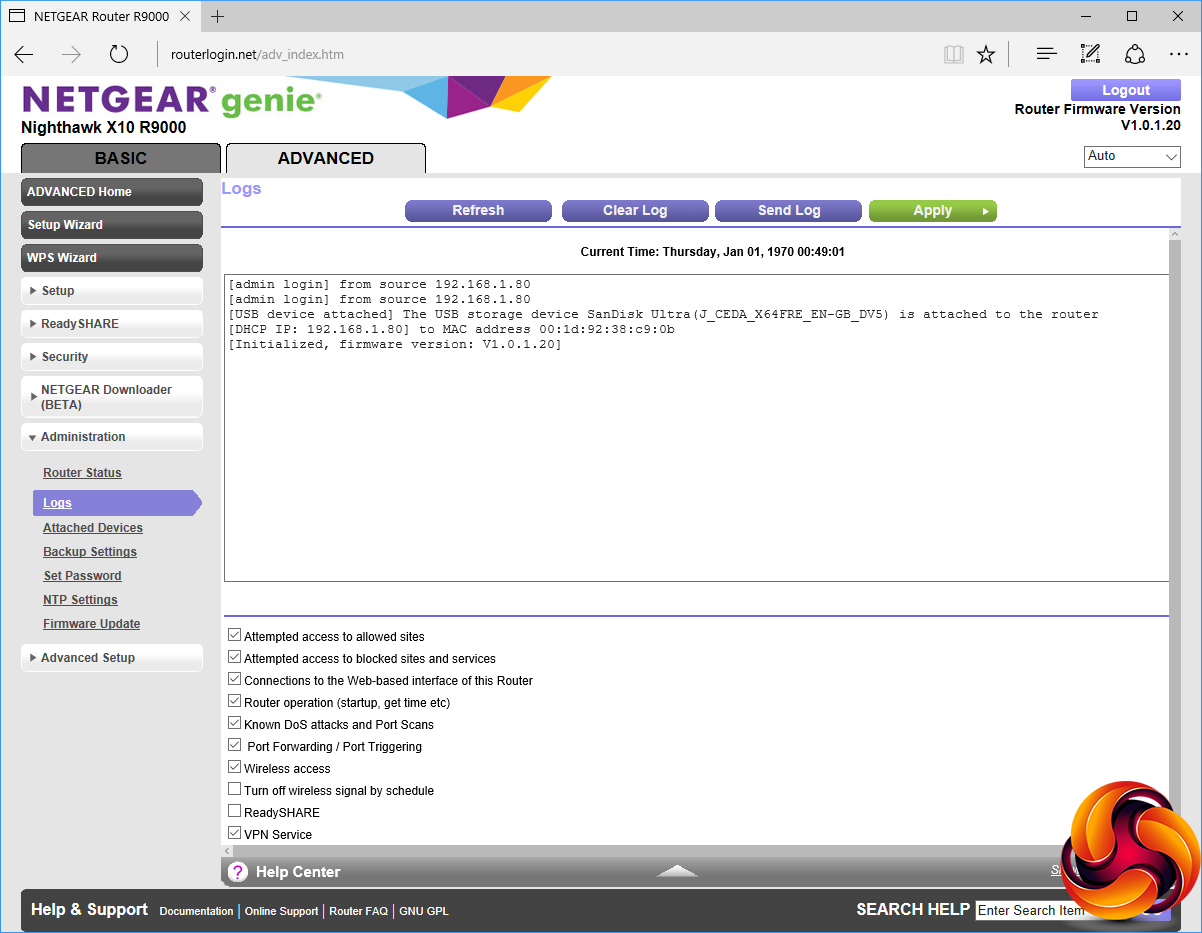Check Turn off wireless signal by schedule
The image size is (1202, 933).
pos(235,790)
